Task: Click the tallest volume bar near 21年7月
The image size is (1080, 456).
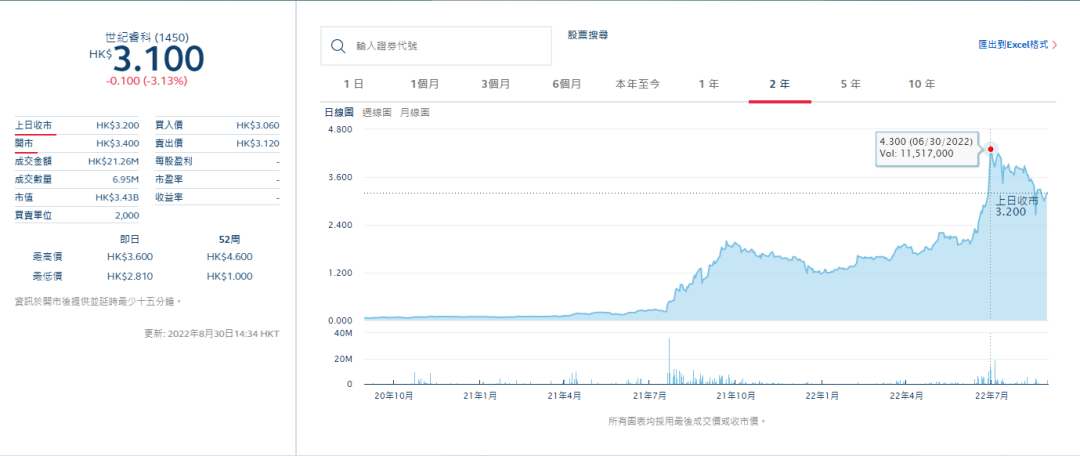Action: (669, 361)
